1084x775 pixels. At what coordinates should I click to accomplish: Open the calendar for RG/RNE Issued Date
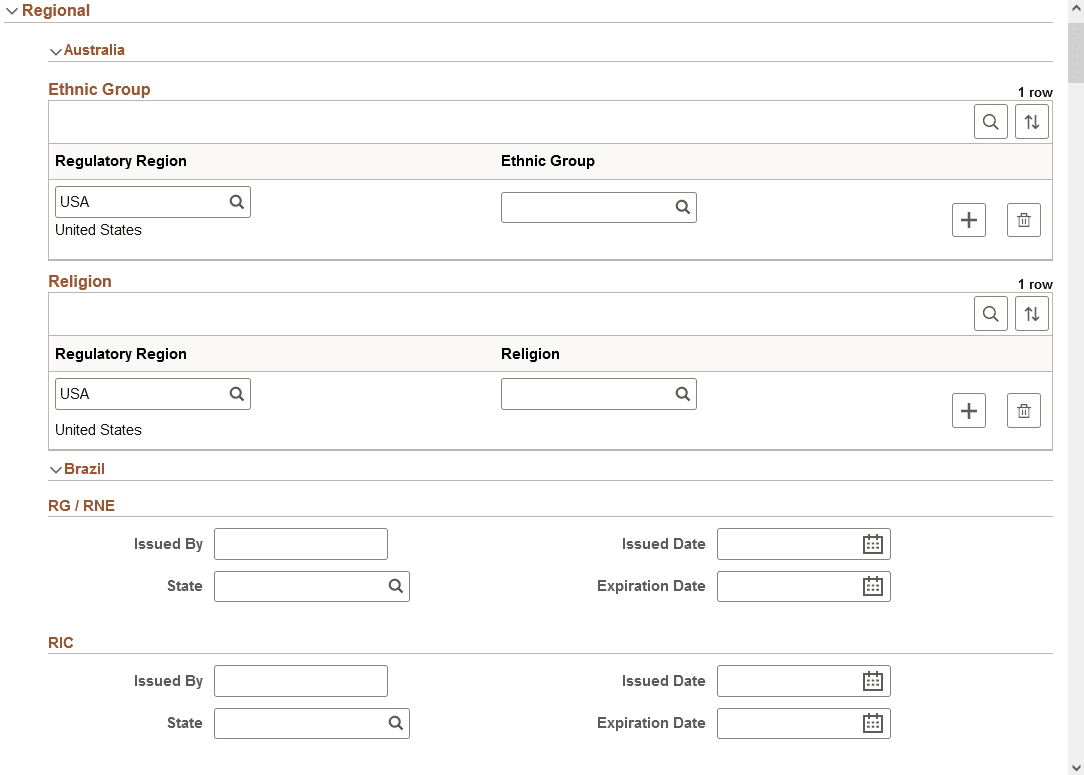871,544
